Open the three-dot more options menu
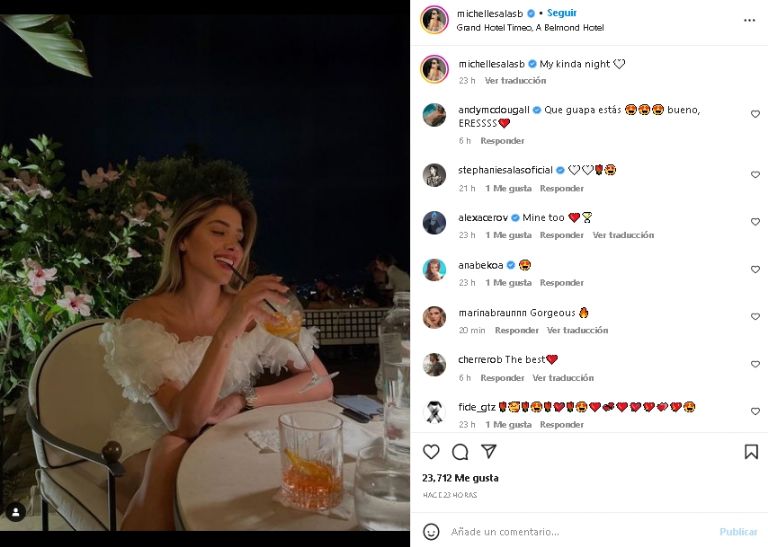Screen dimensions: 768x547 coord(749,20)
